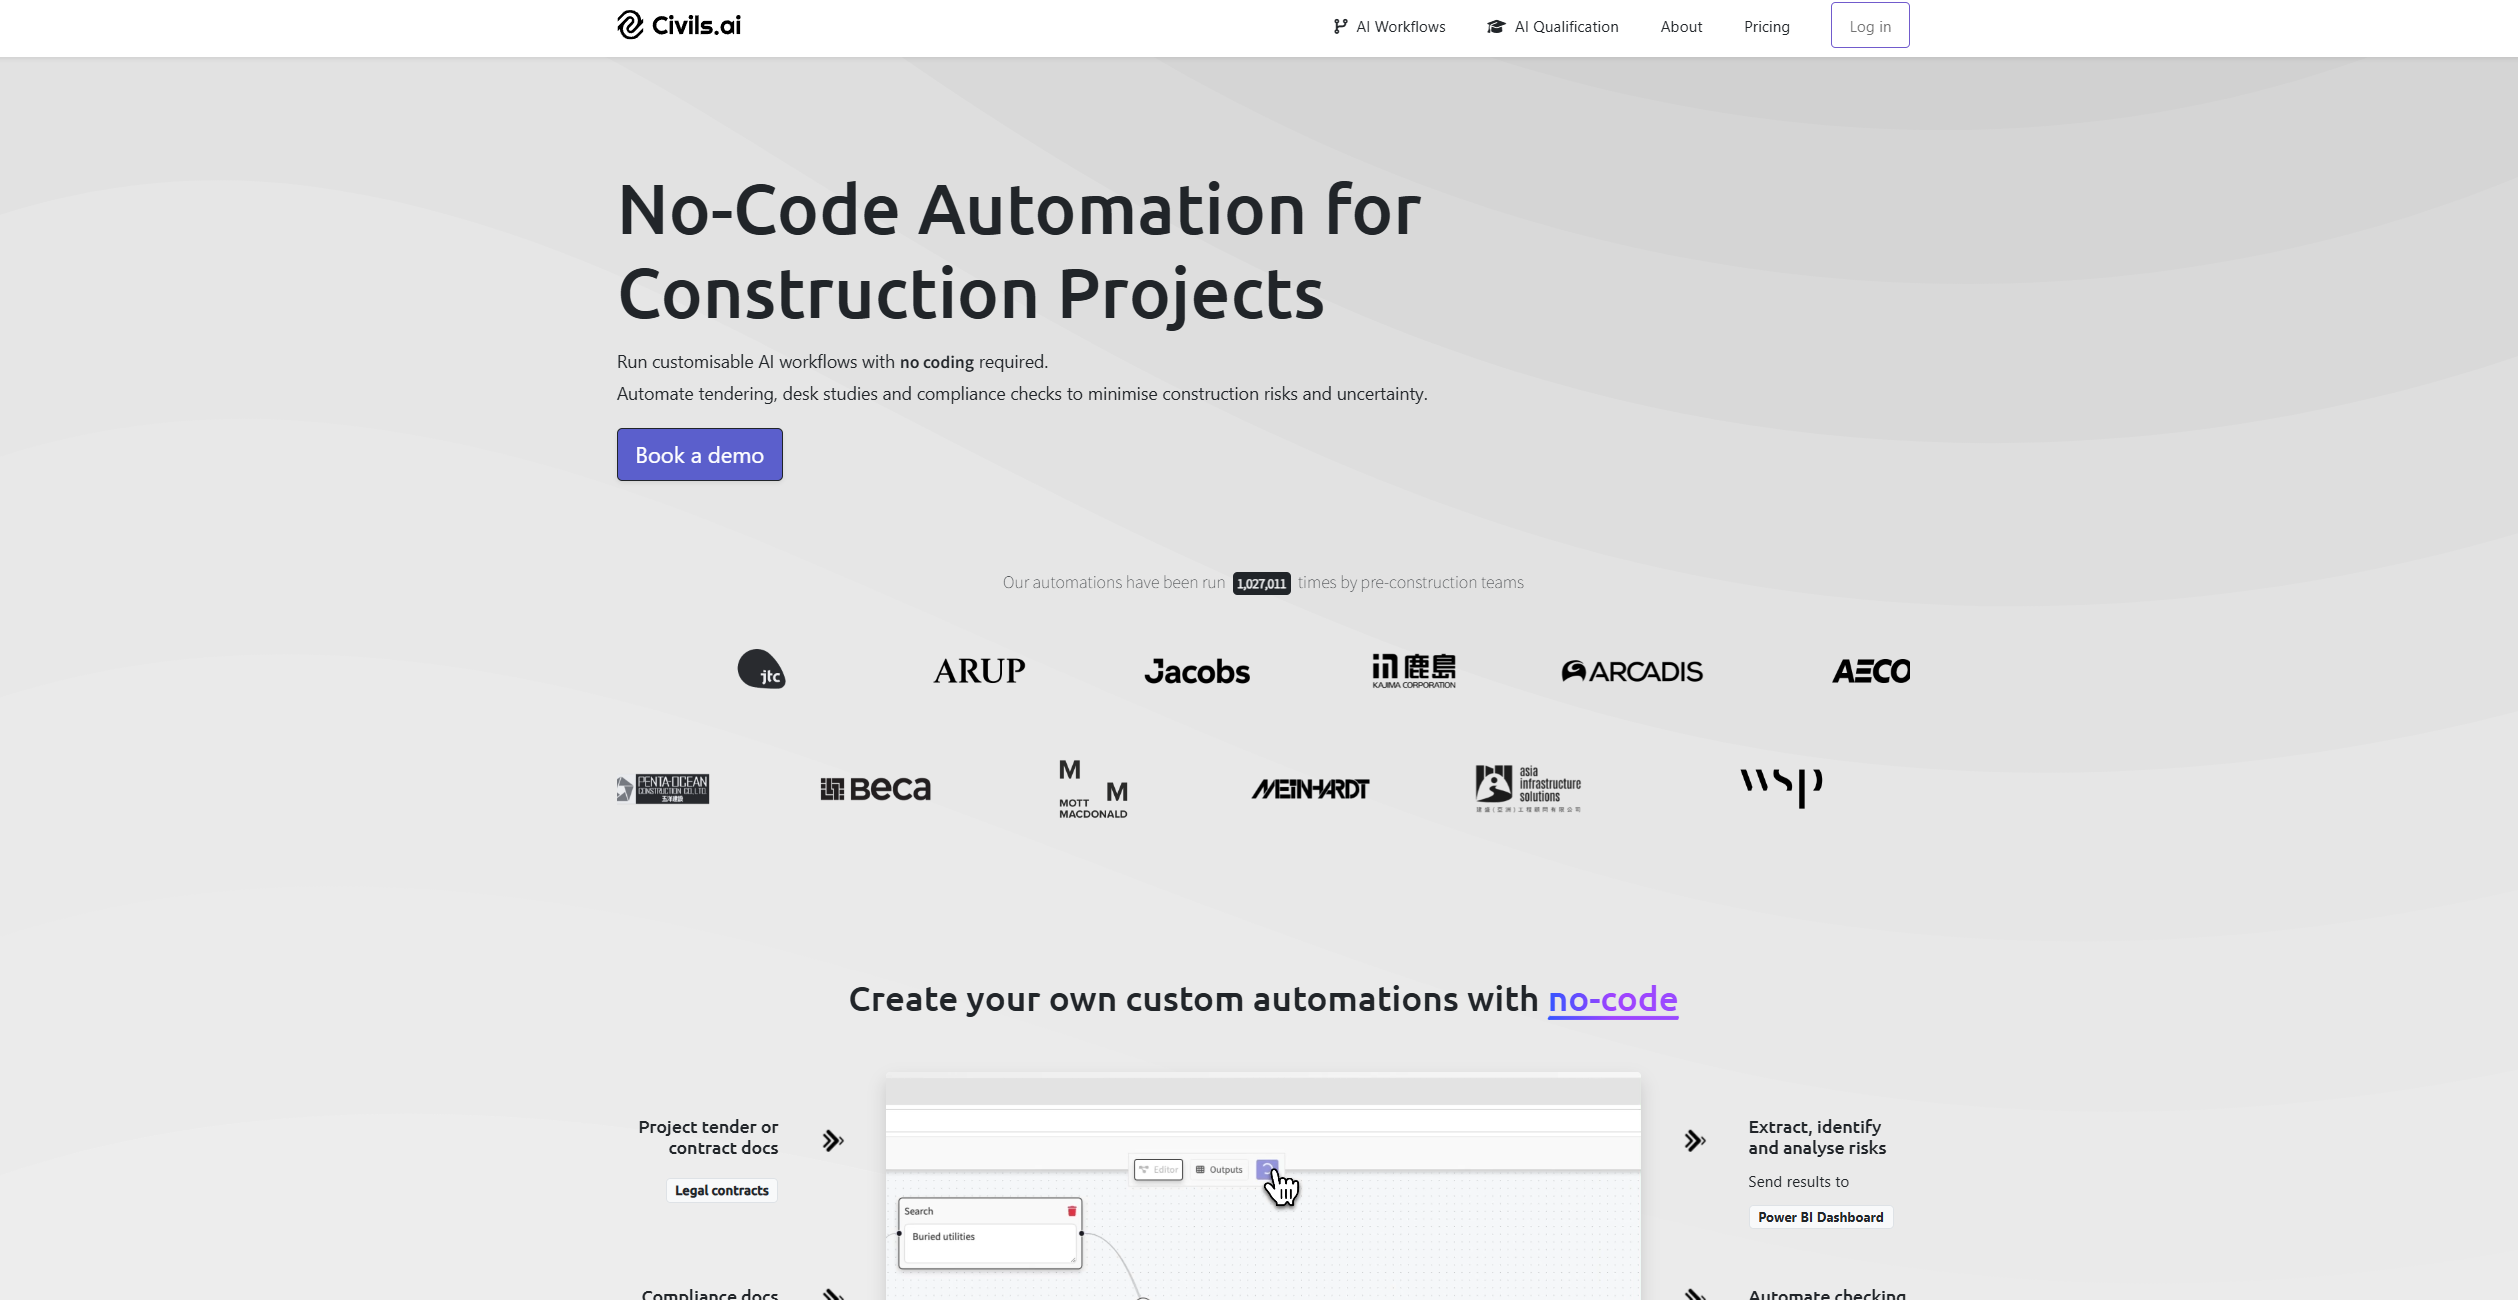This screenshot has height=1300, width=2518.
Task: Click the Book a demo button
Action: coord(699,454)
